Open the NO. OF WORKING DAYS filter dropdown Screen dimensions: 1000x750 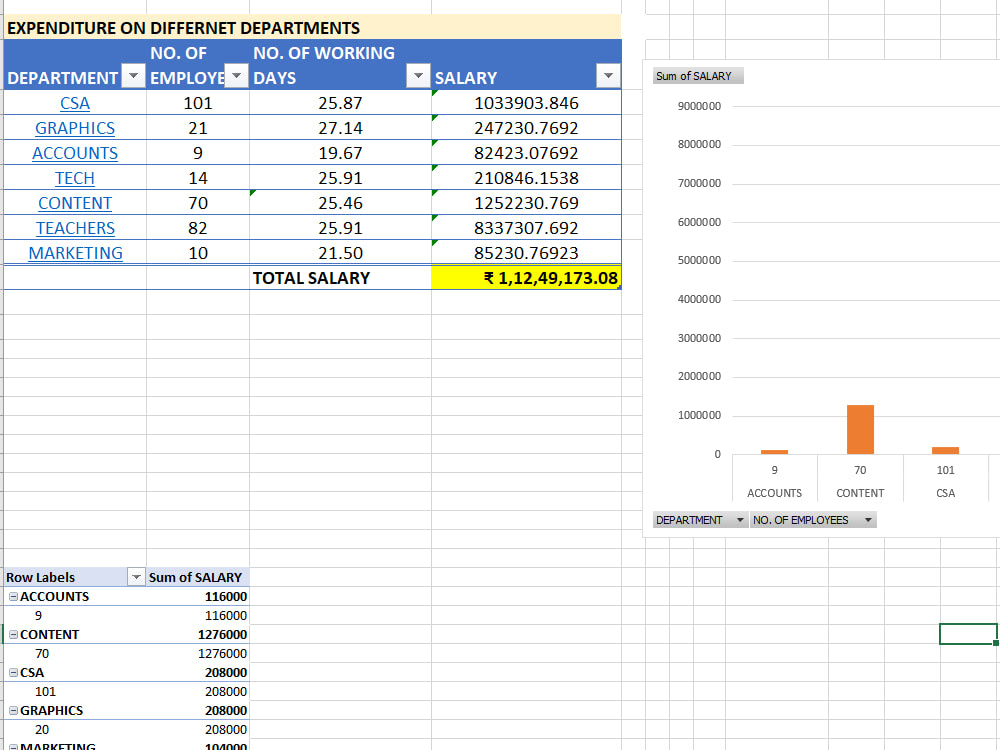[418, 76]
